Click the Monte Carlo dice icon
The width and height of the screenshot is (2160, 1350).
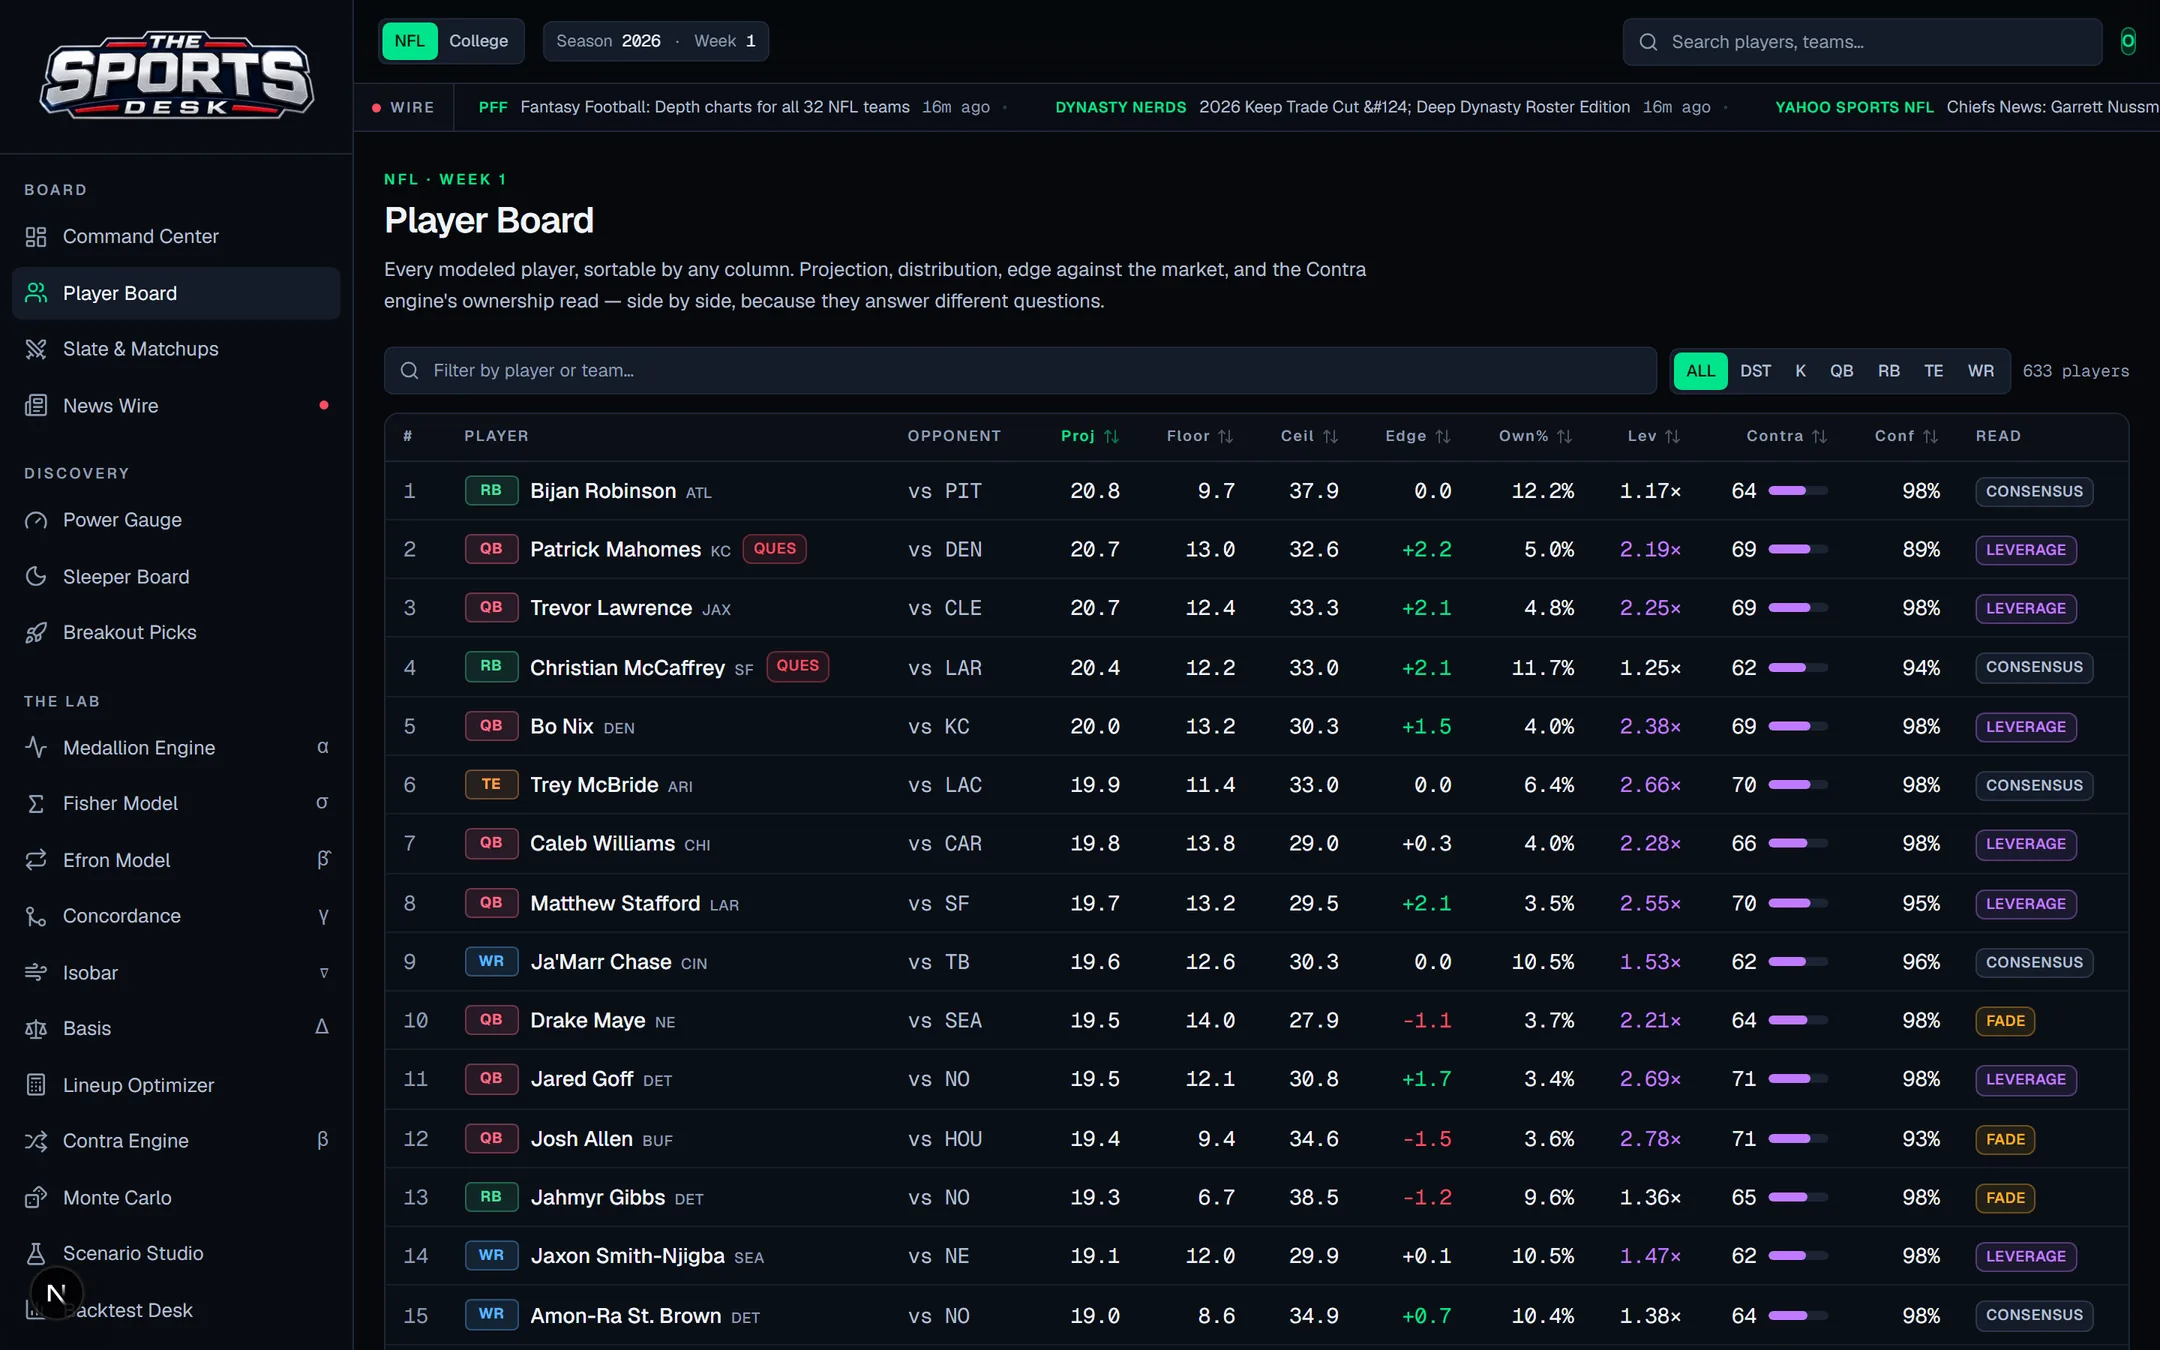[x=36, y=1197]
